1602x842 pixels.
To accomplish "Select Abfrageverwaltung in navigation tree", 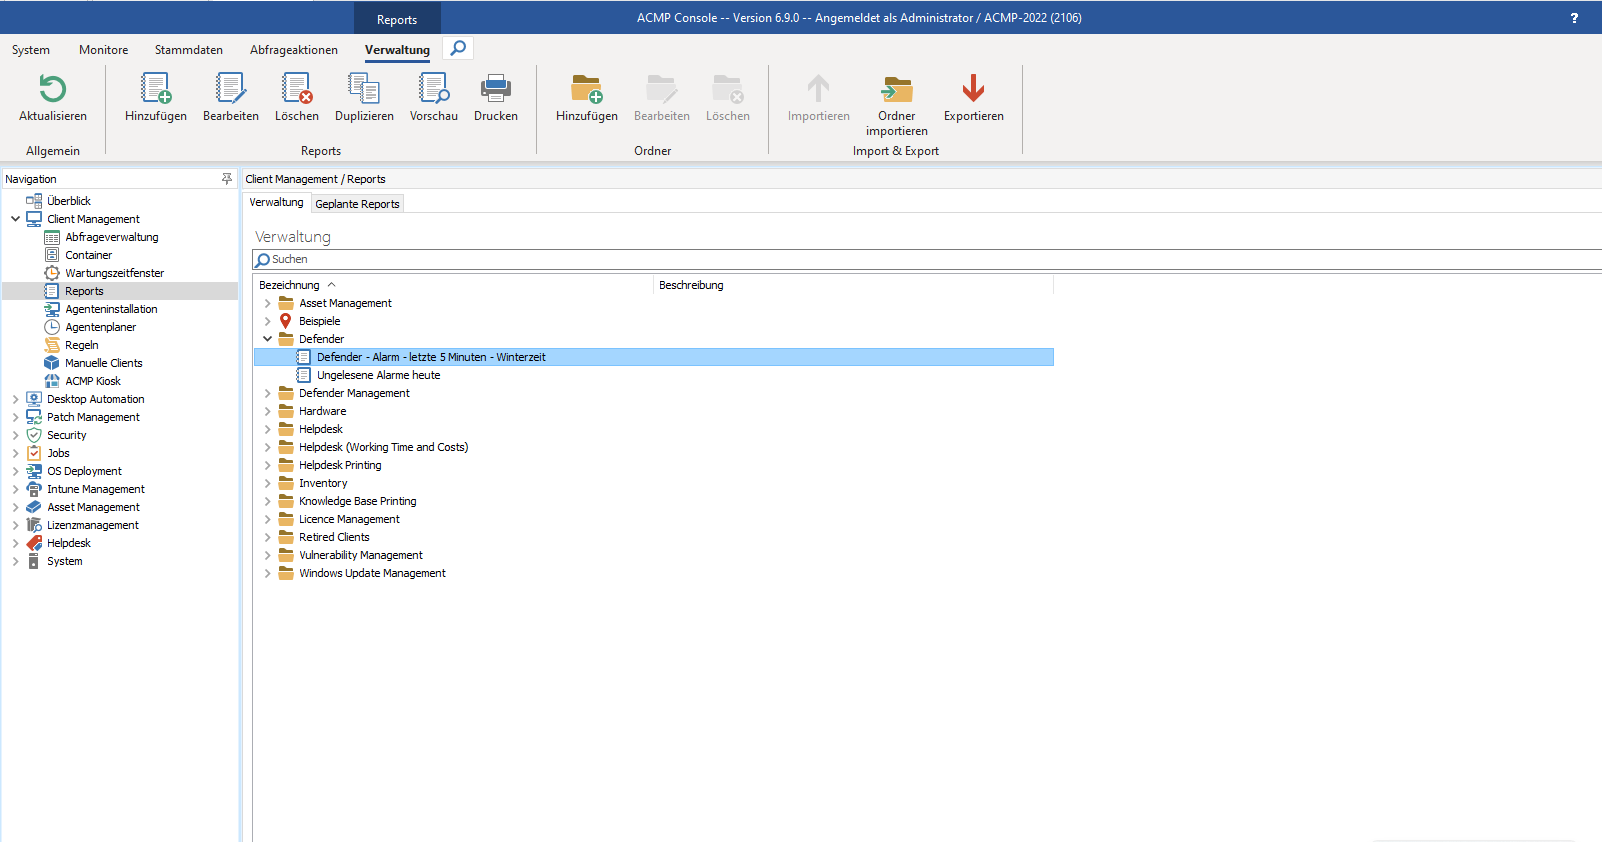I will coord(112,237).
